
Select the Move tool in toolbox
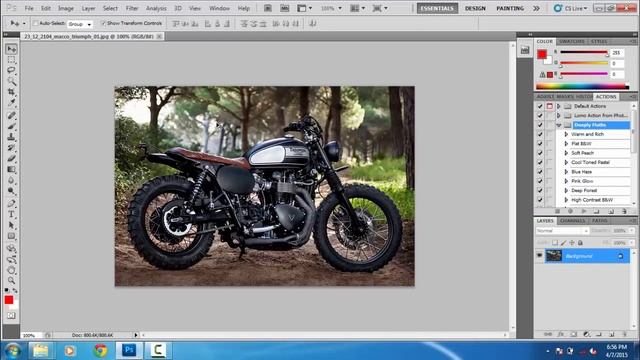tap(11, 49)
